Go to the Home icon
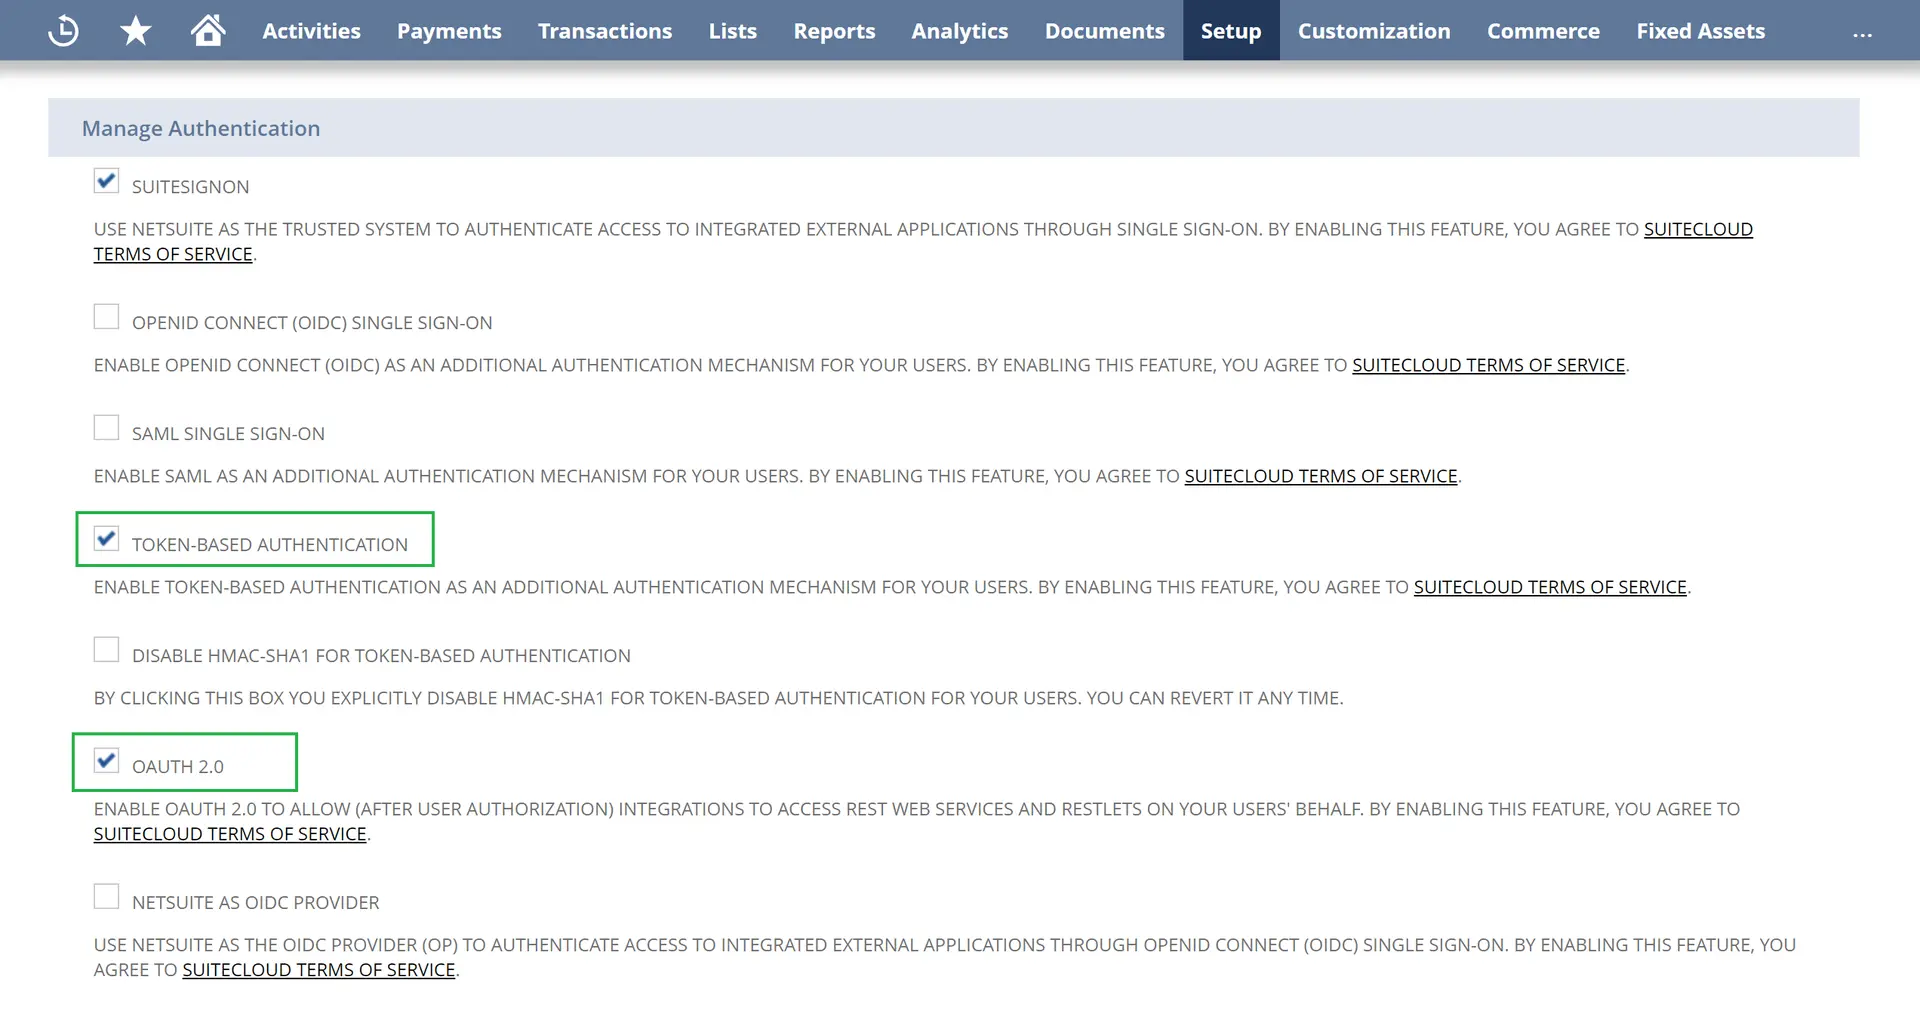This screenshot has width=1920, height=1017. [x=208, y=30]
